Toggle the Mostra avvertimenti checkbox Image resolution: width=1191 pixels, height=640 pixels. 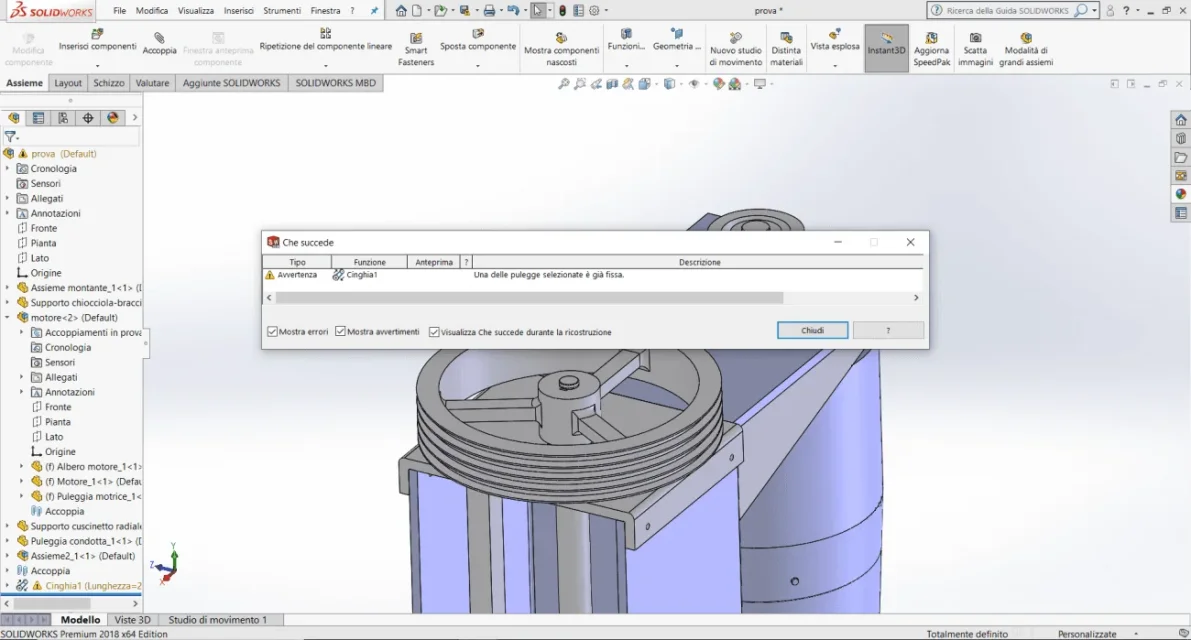click(340, 332)
